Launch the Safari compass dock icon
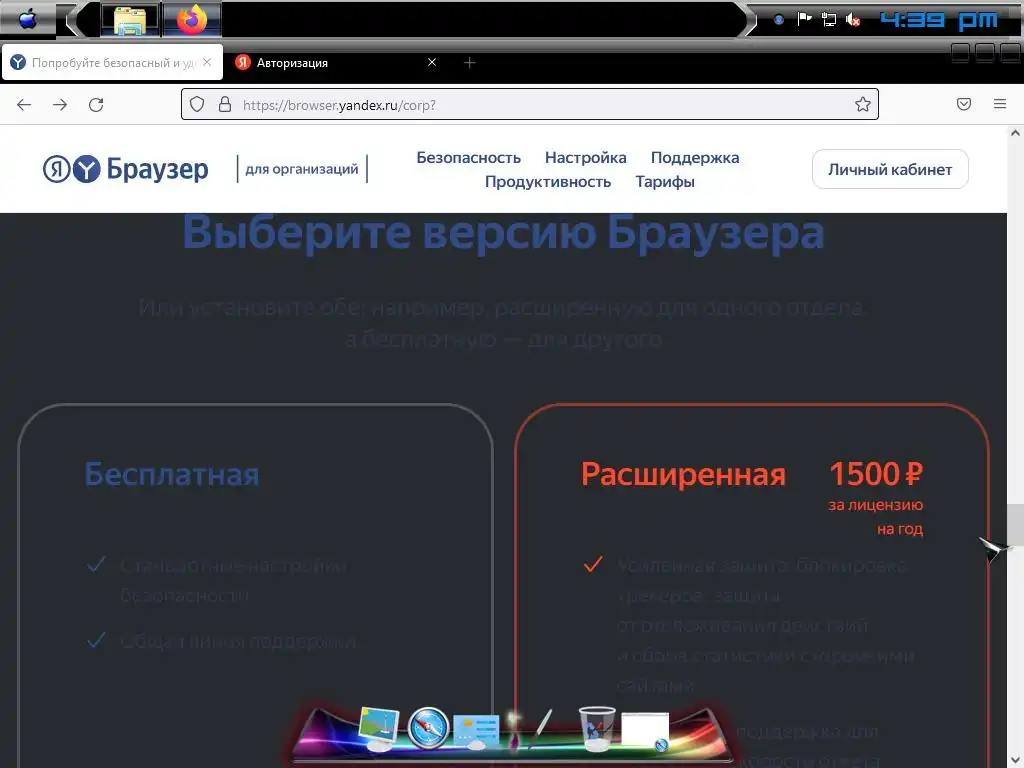Image resolution: width=1024 pixels, height=768 pixels. click(428, 728)
